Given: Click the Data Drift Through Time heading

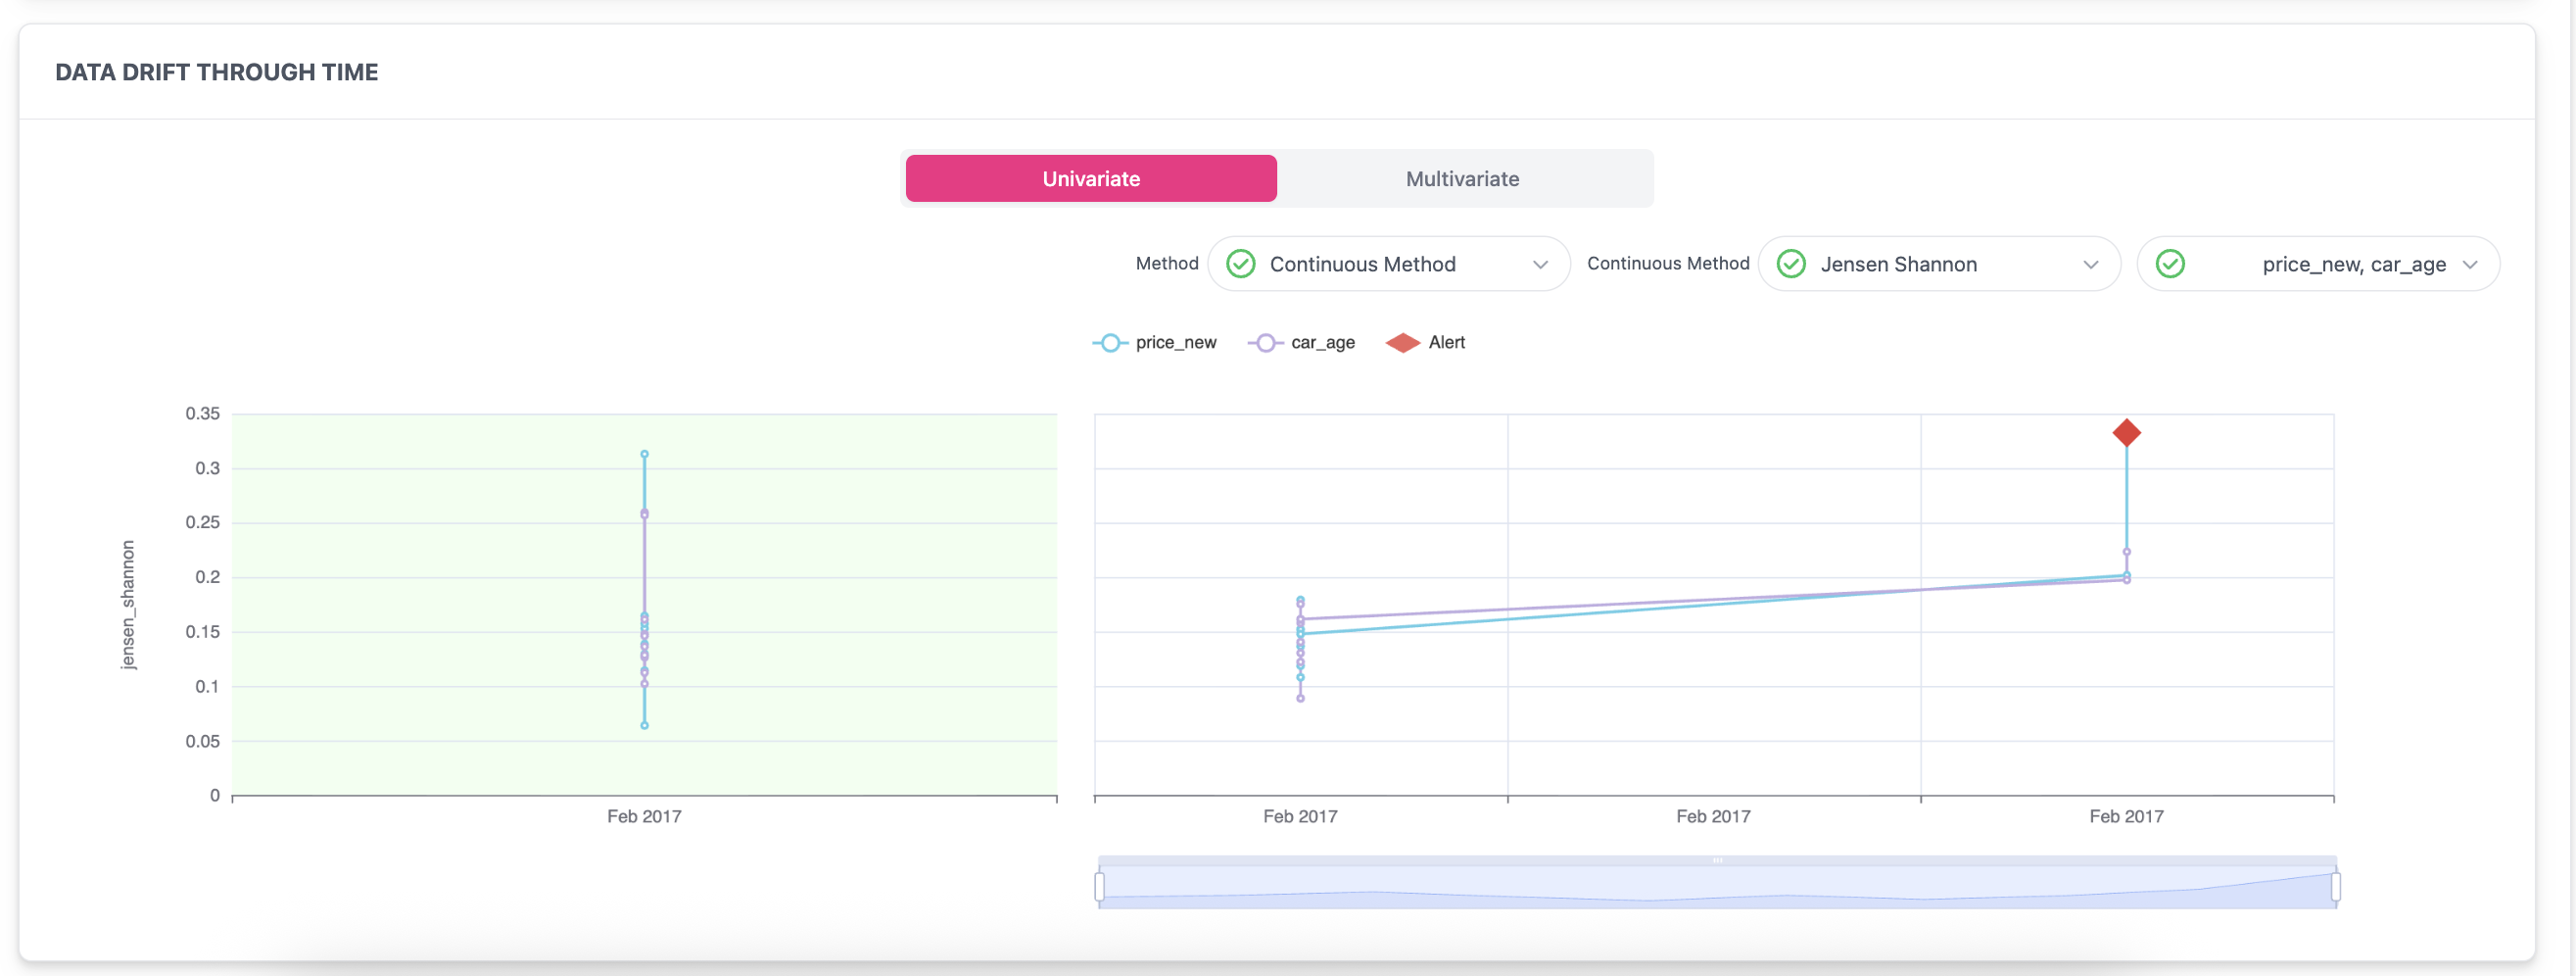Looking at the screenshot, I should tap(217, 72).
